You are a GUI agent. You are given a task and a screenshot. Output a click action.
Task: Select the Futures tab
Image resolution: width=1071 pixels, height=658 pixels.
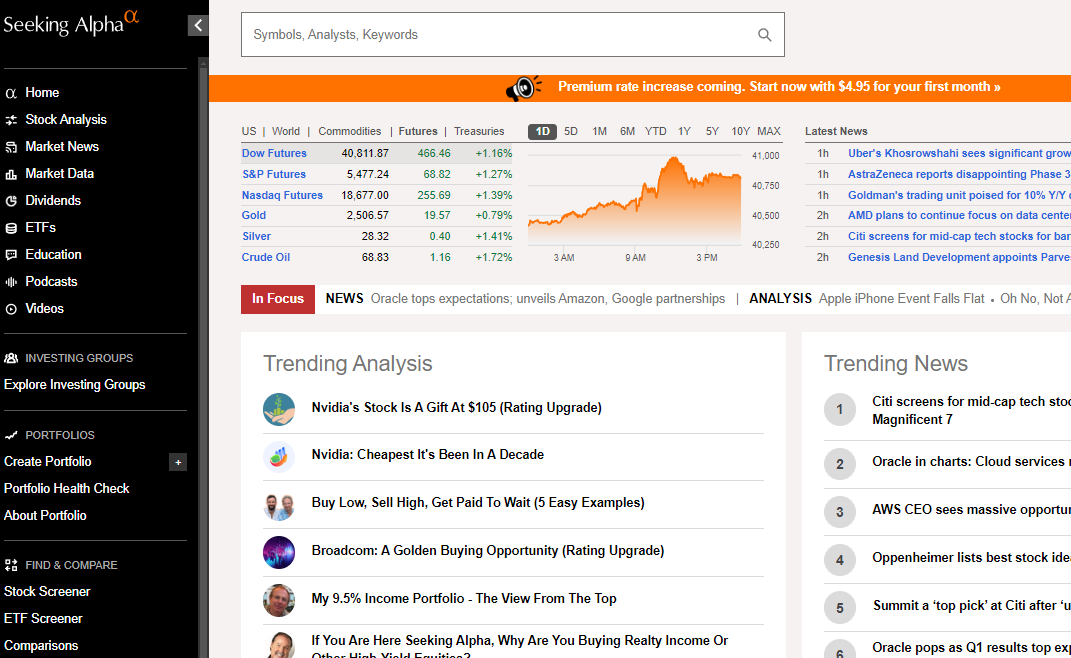click(418, 131)
